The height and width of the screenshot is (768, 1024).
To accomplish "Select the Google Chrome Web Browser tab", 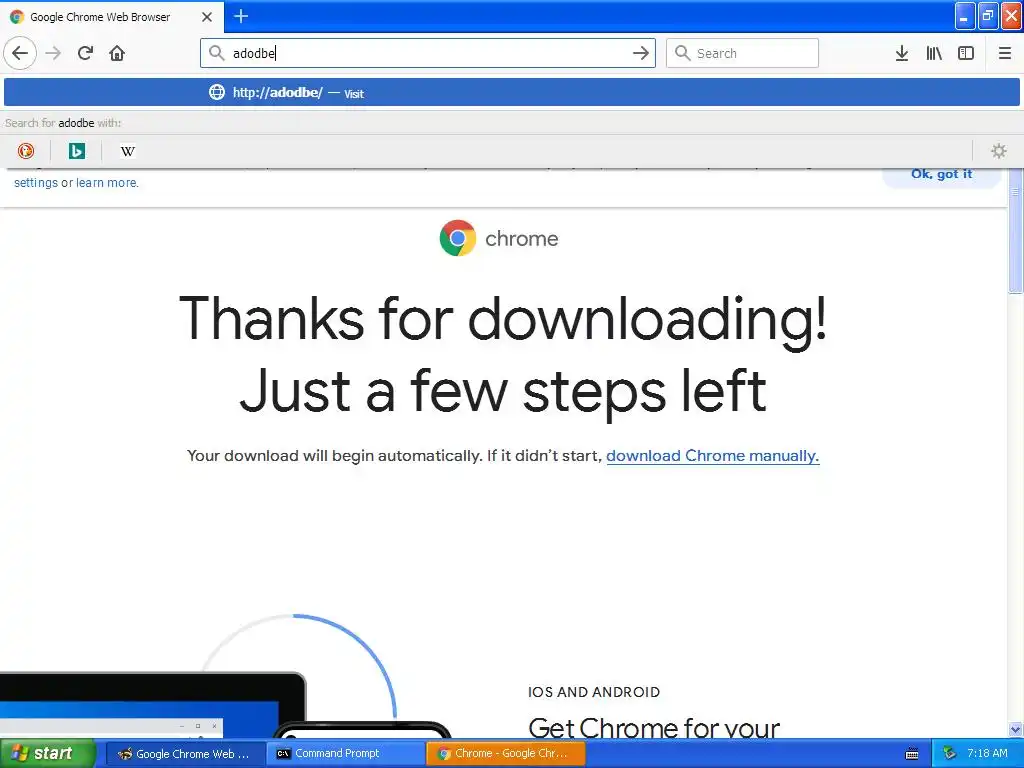I will (x=111, y=17).
